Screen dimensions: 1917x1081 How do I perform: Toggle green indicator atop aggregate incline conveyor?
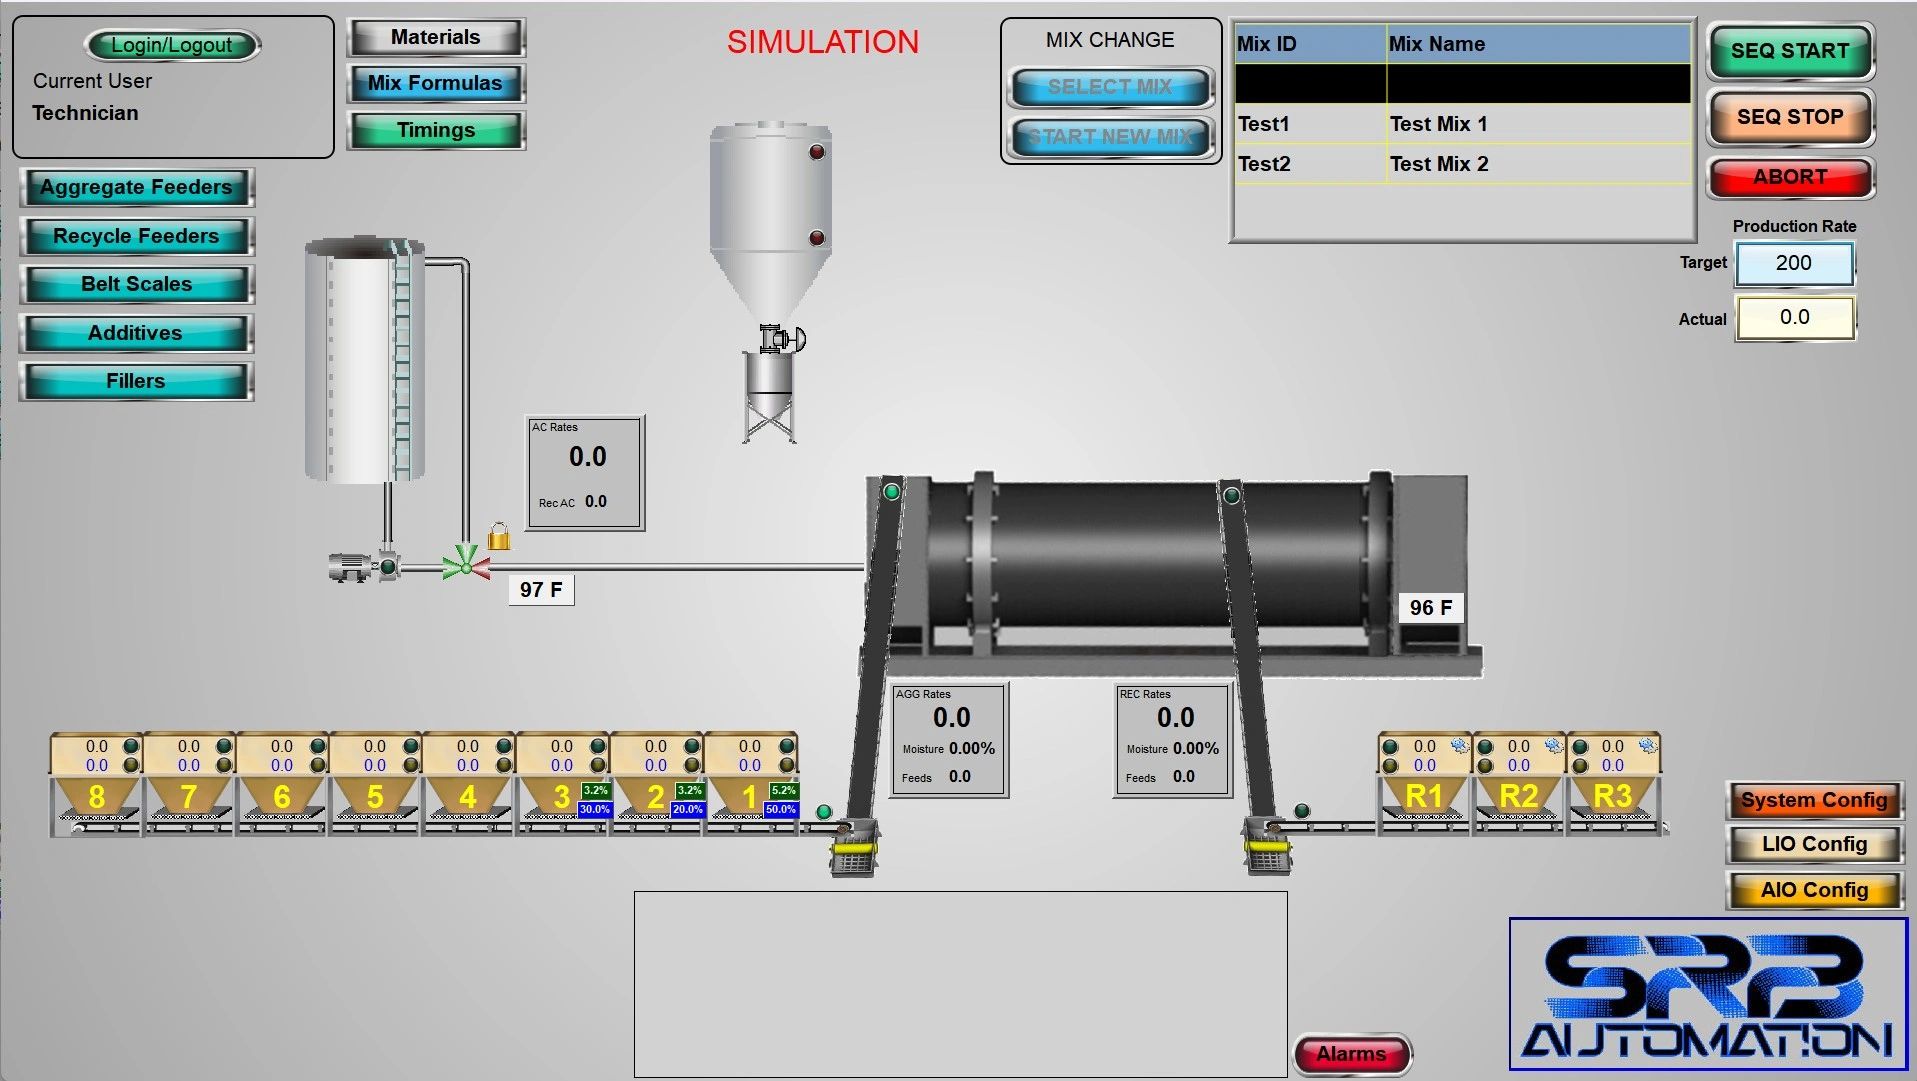pyautogui.click(x=891, y=492)
